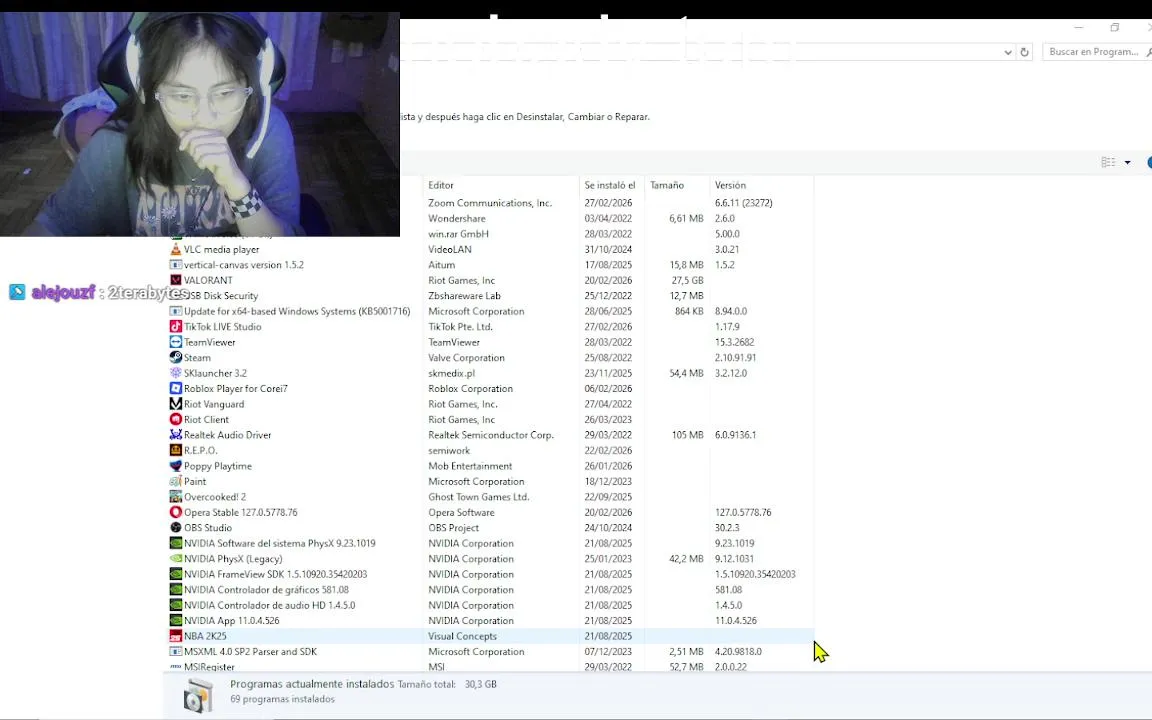Click the version 127.0.5778.76 cell
Screen dimensions: 1152x720
(x=743, y=512)
